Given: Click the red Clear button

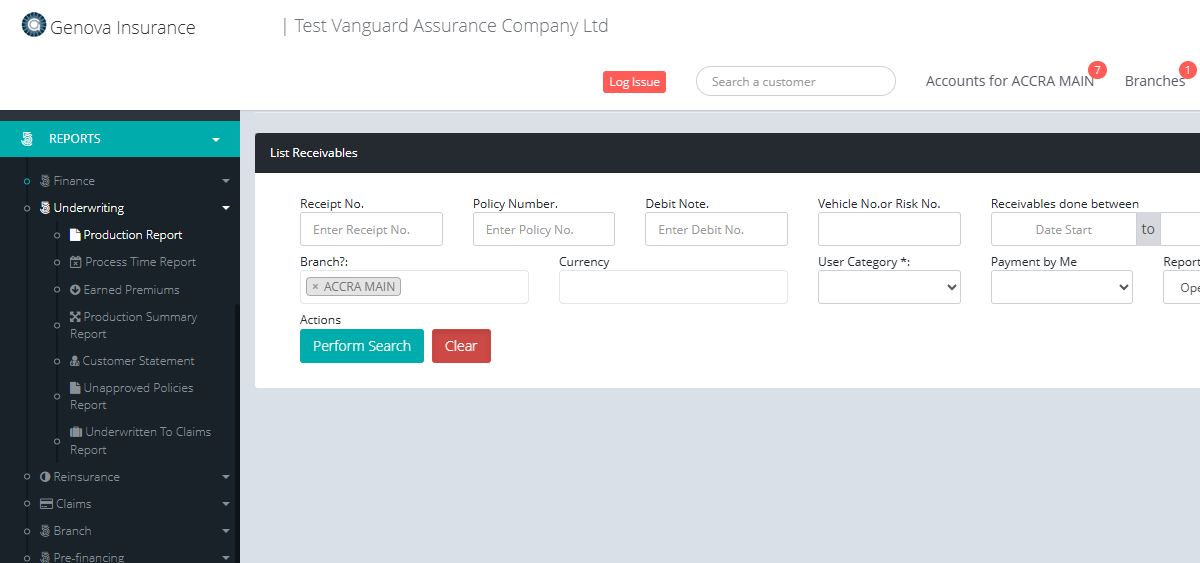Looking at the screenshot, I should [461, 346].
